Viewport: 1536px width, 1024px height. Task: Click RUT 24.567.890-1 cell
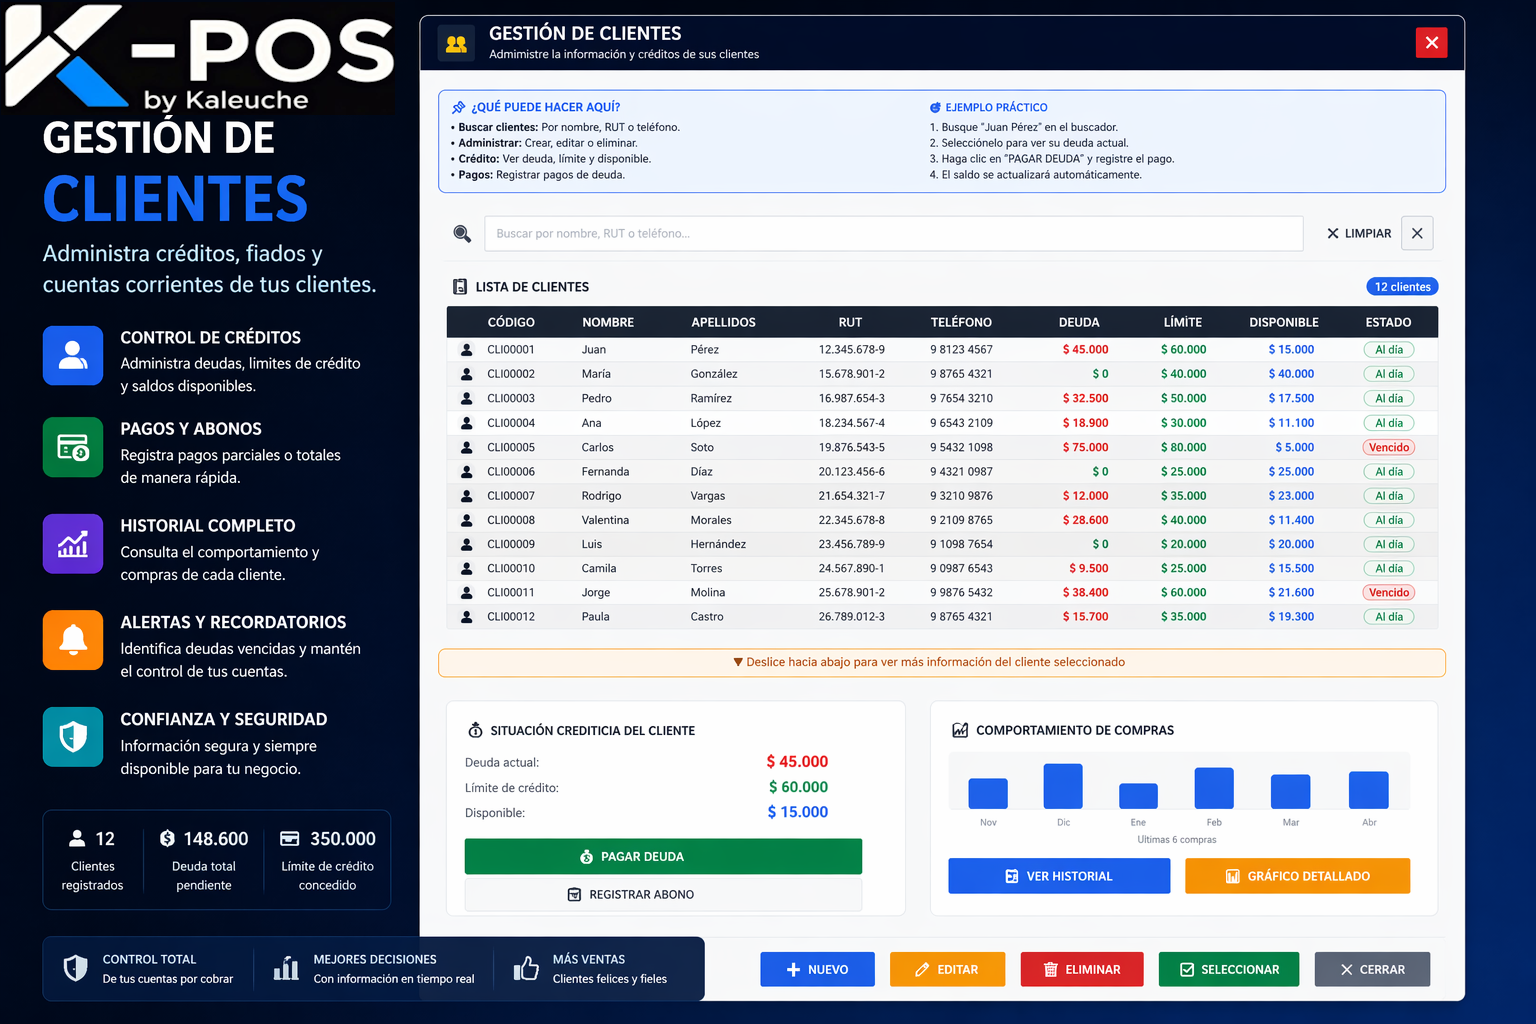(851, 569)
